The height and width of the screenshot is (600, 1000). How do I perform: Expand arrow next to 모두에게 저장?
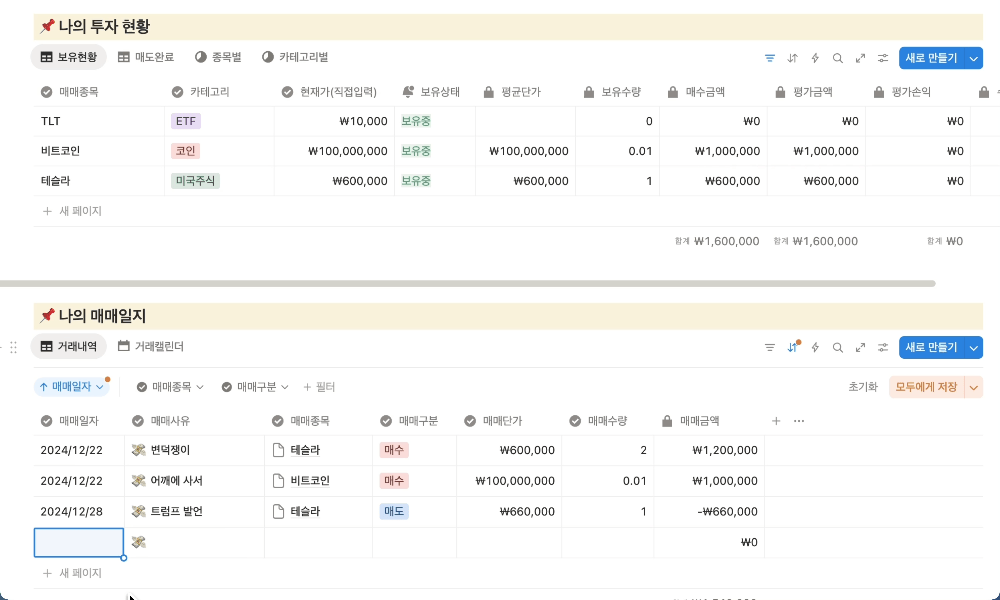974,386
